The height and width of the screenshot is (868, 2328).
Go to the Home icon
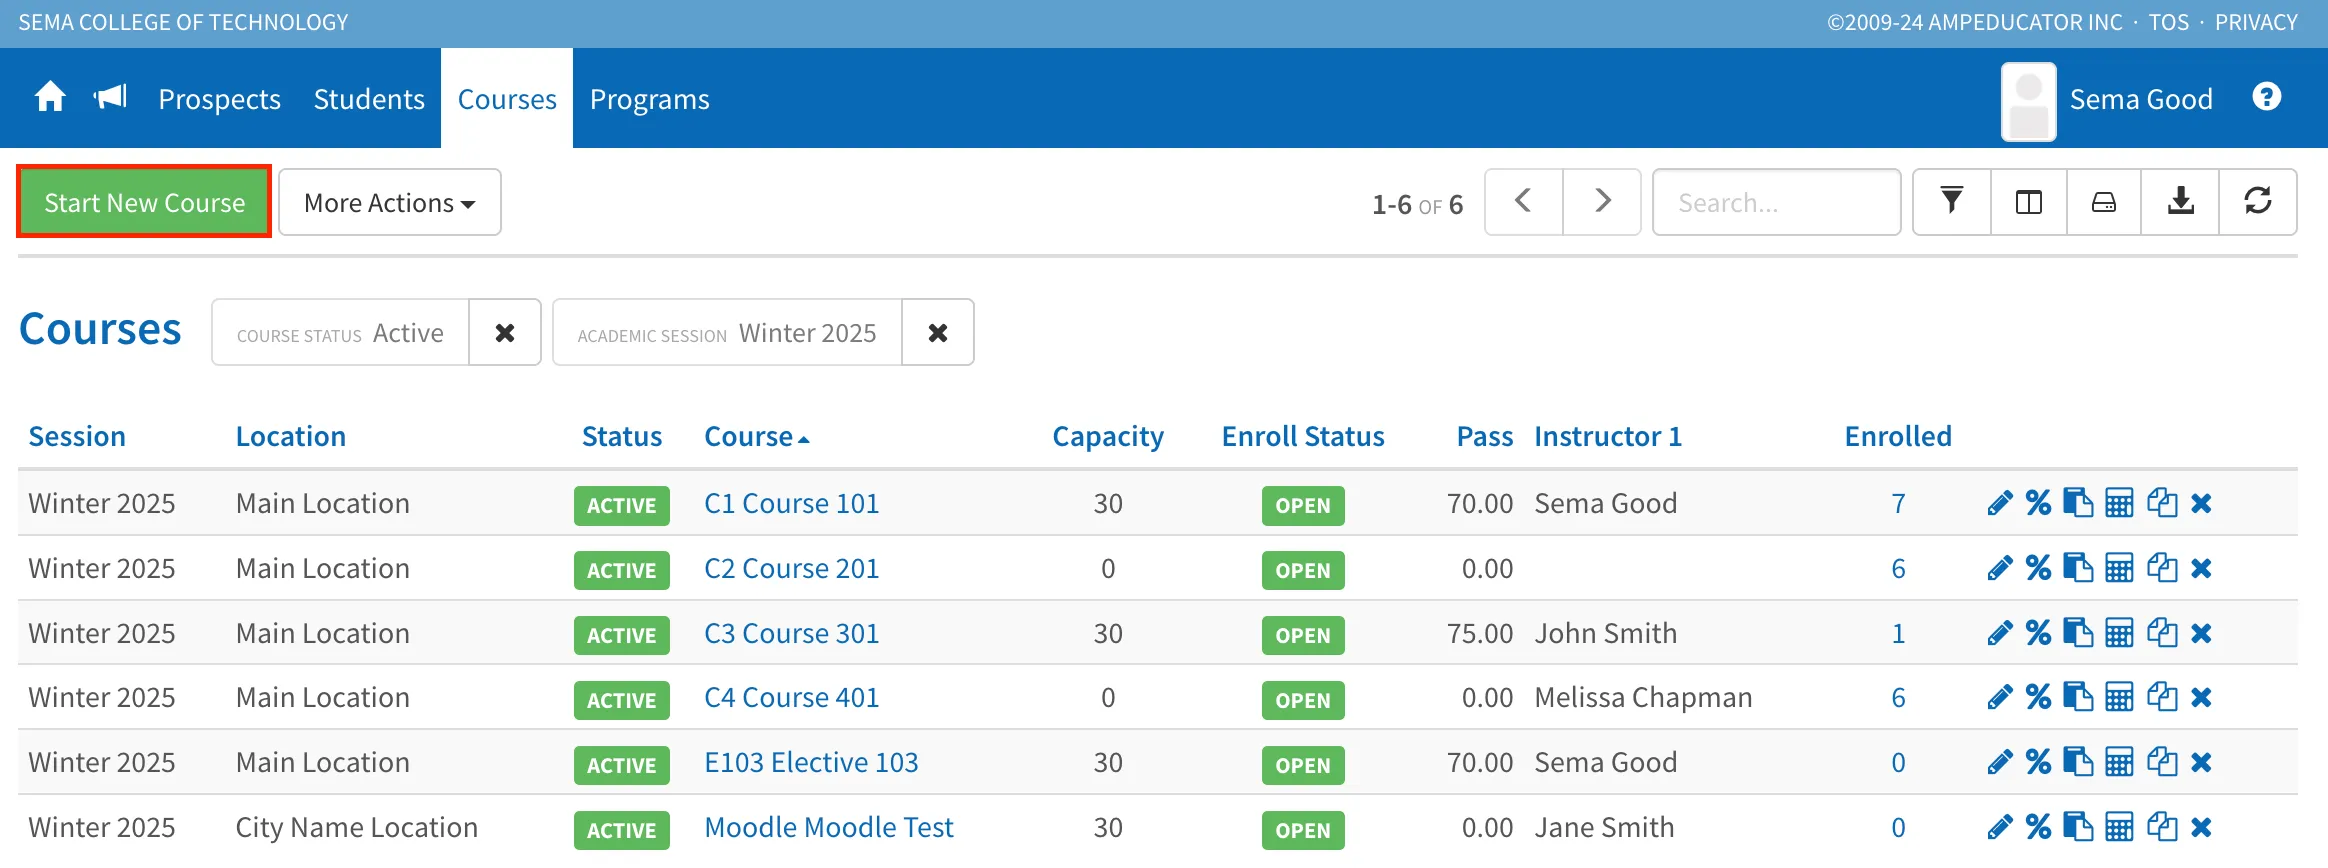pyautogui.click(x=50, y=98)
